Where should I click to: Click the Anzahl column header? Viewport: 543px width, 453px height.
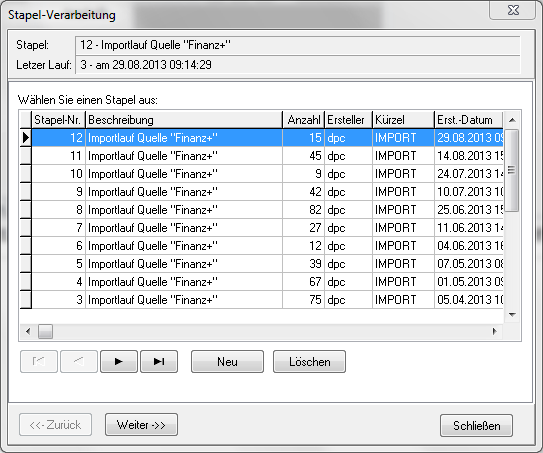tap(304, 120)
